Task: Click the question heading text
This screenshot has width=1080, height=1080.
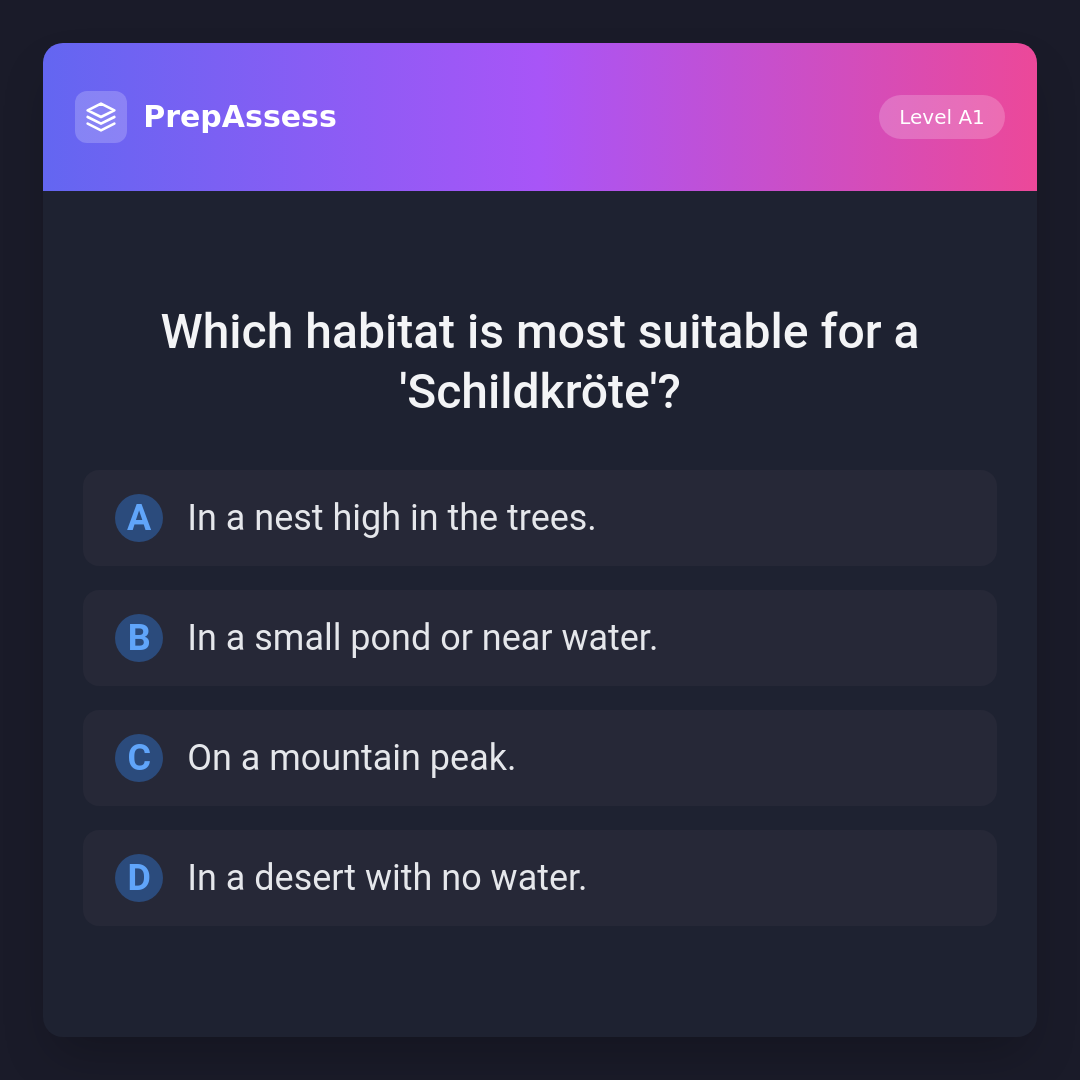Action: pos(540,361)
